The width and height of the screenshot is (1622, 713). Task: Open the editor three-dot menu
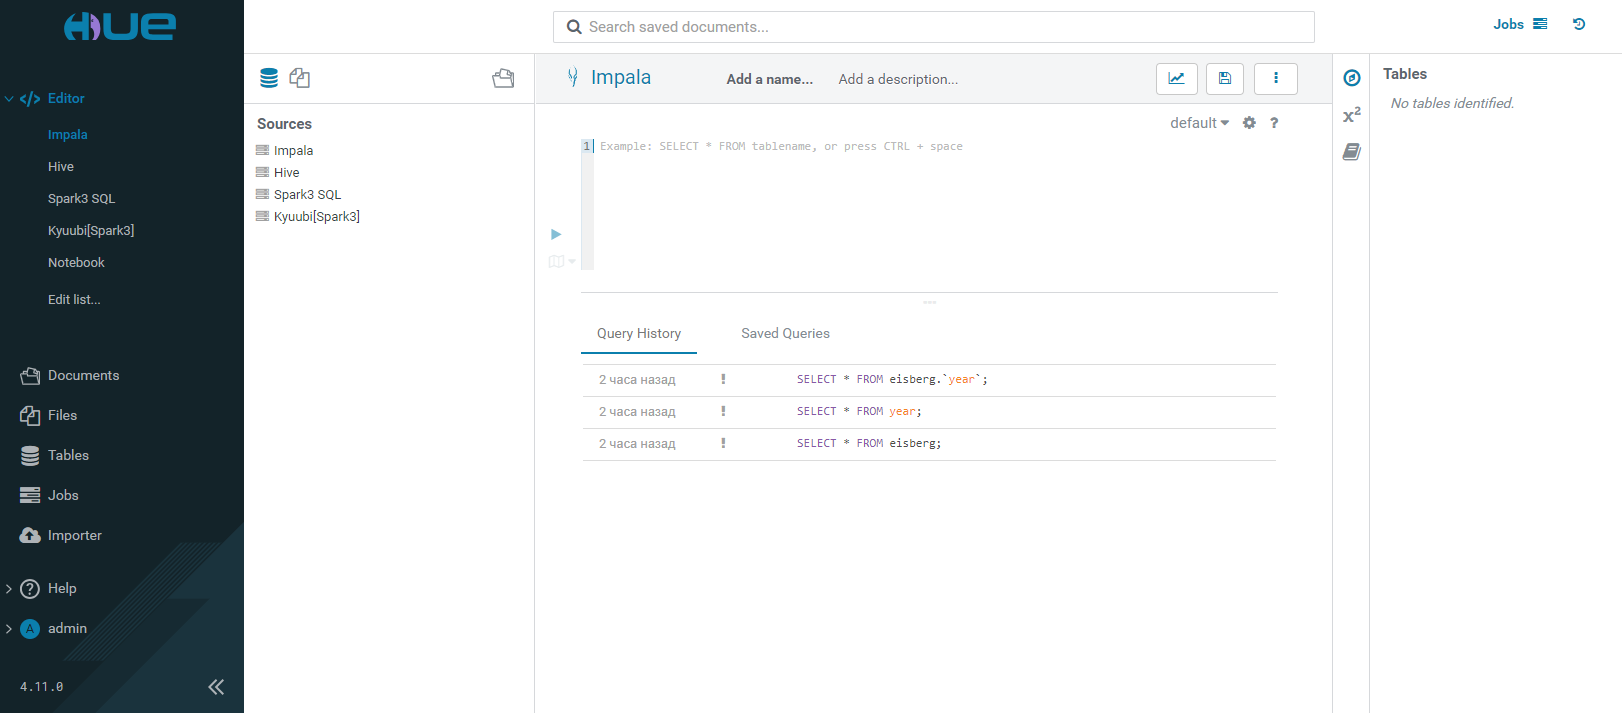pyautogui.click(x=1275, y=79)
